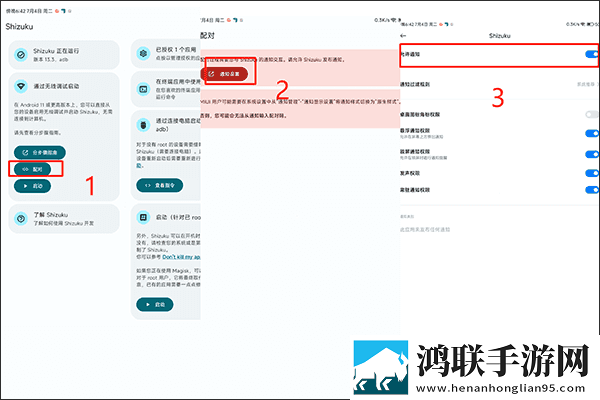
Task: Tap the 启动 button in root card
Action: (x=155, y=304)
